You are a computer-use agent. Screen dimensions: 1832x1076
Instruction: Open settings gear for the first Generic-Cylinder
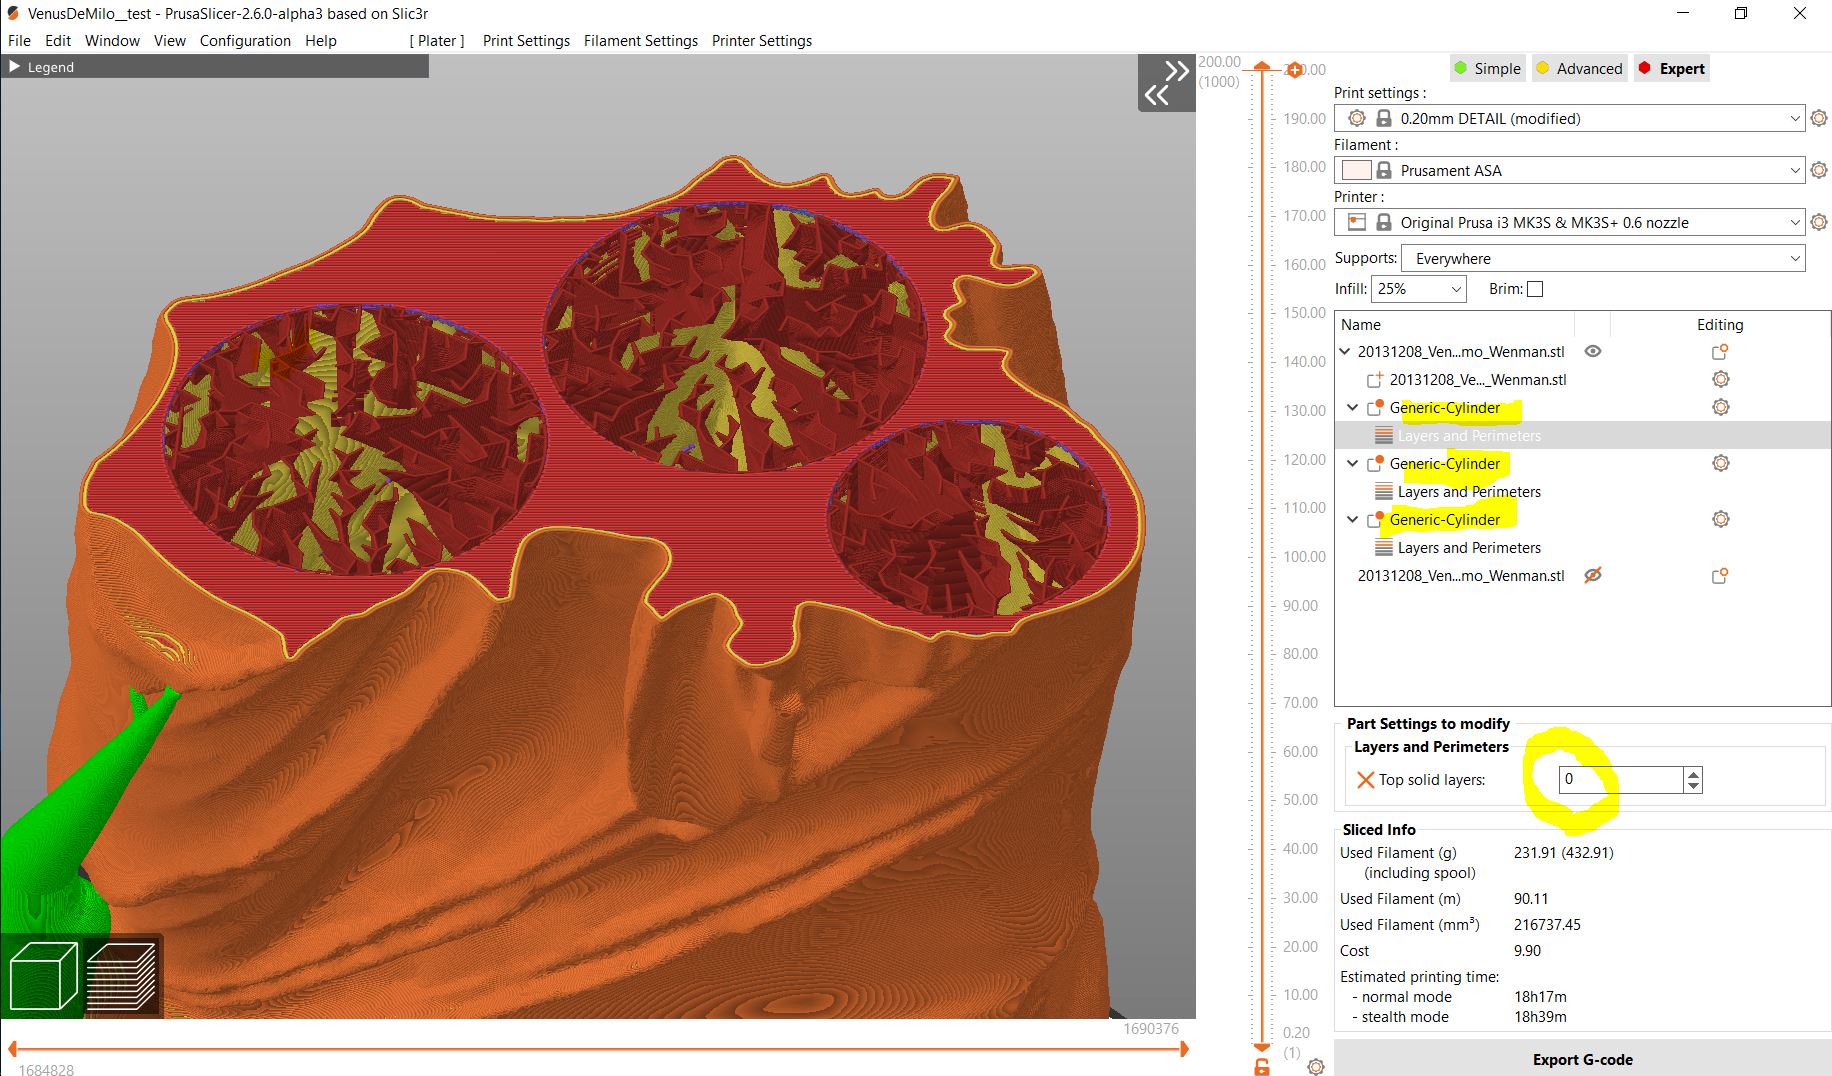(1720, 407)
